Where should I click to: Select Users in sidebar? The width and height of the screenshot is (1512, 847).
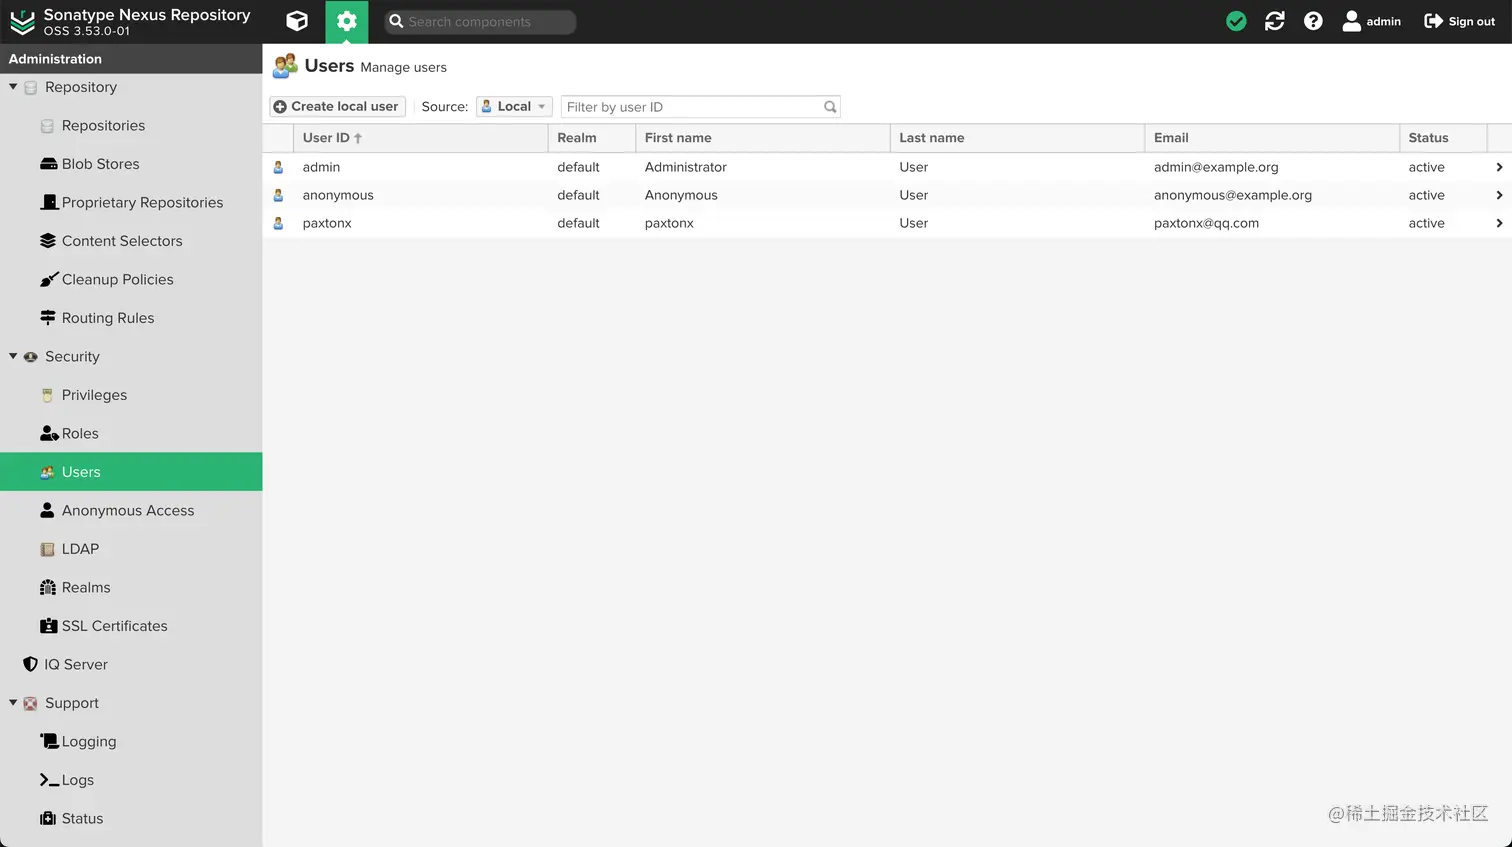131,472
